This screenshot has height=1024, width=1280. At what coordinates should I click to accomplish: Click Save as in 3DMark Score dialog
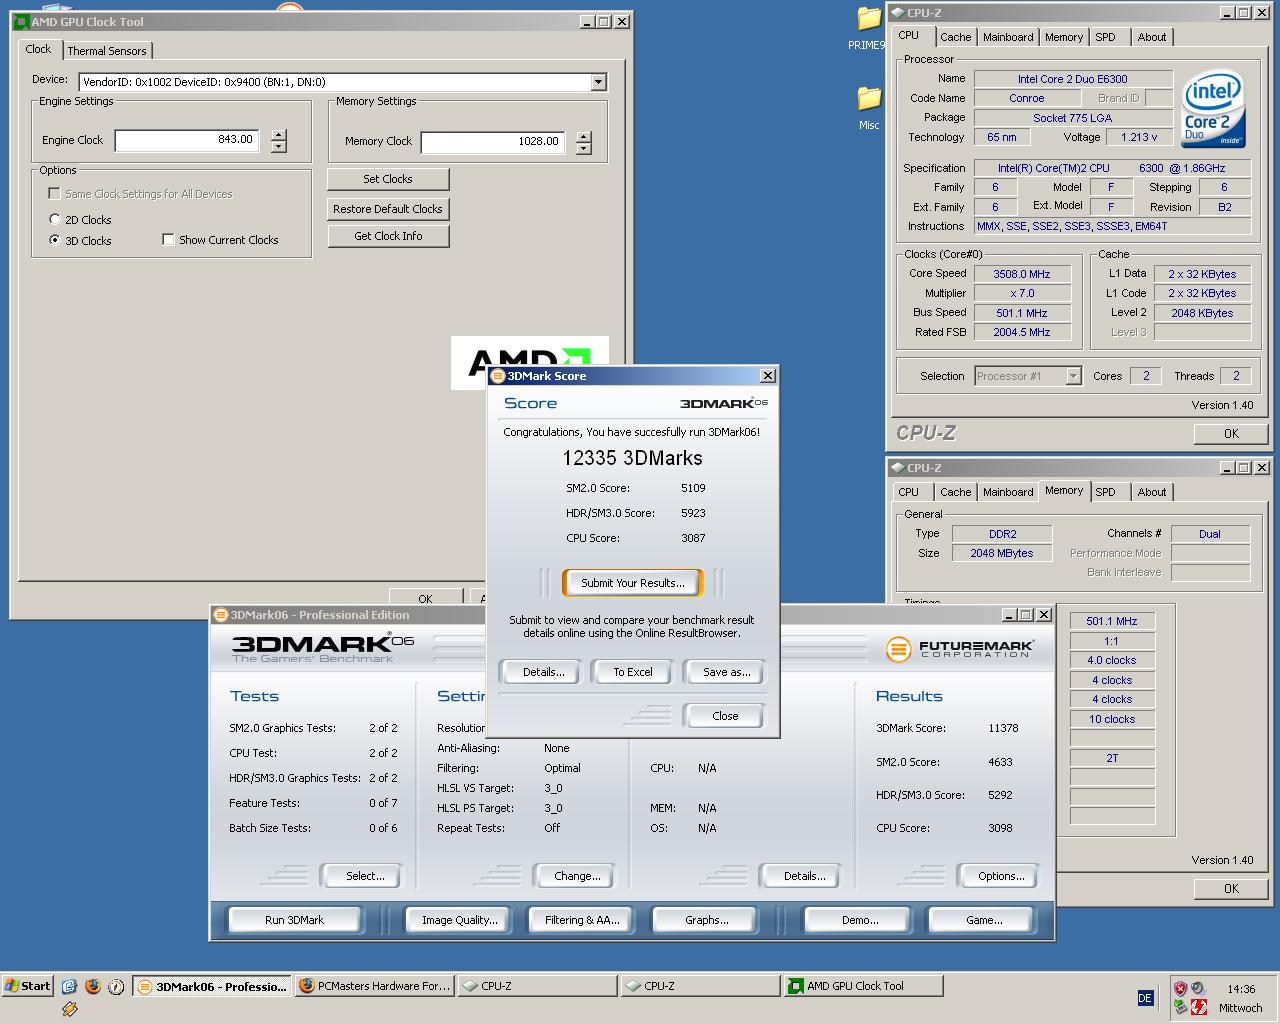[727, 672]
